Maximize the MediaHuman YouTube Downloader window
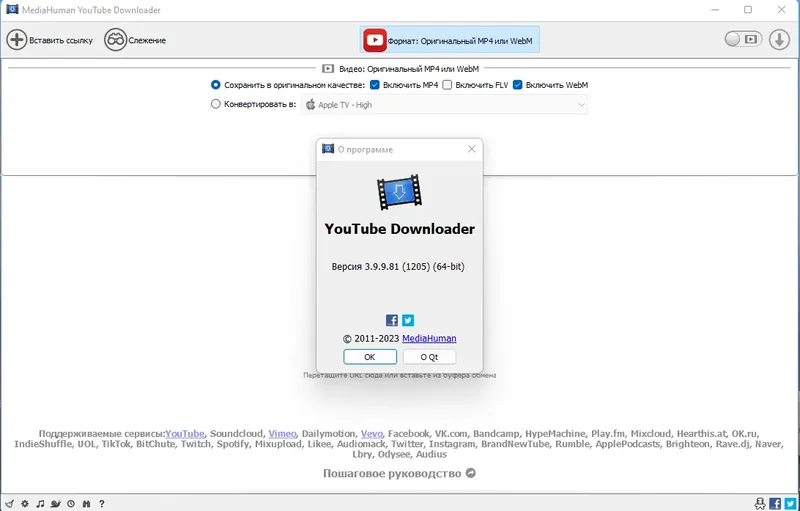 (x=748, y=9)
